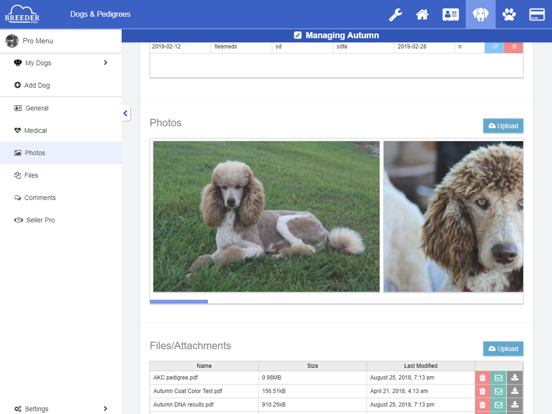Image resolution: width=552 pixels, height=414 pixels.
Task: Select Photos in the sidebar menu
Action: coord(61,153)
